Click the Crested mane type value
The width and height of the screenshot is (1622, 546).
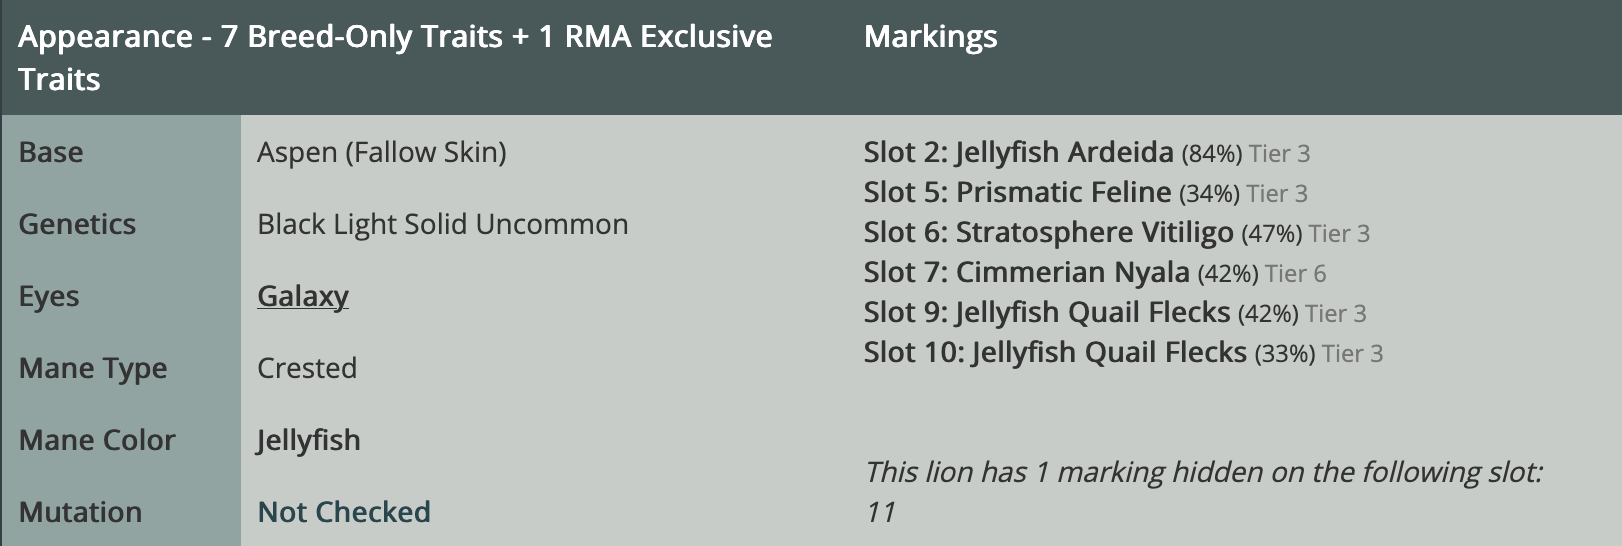pos(306,368)
